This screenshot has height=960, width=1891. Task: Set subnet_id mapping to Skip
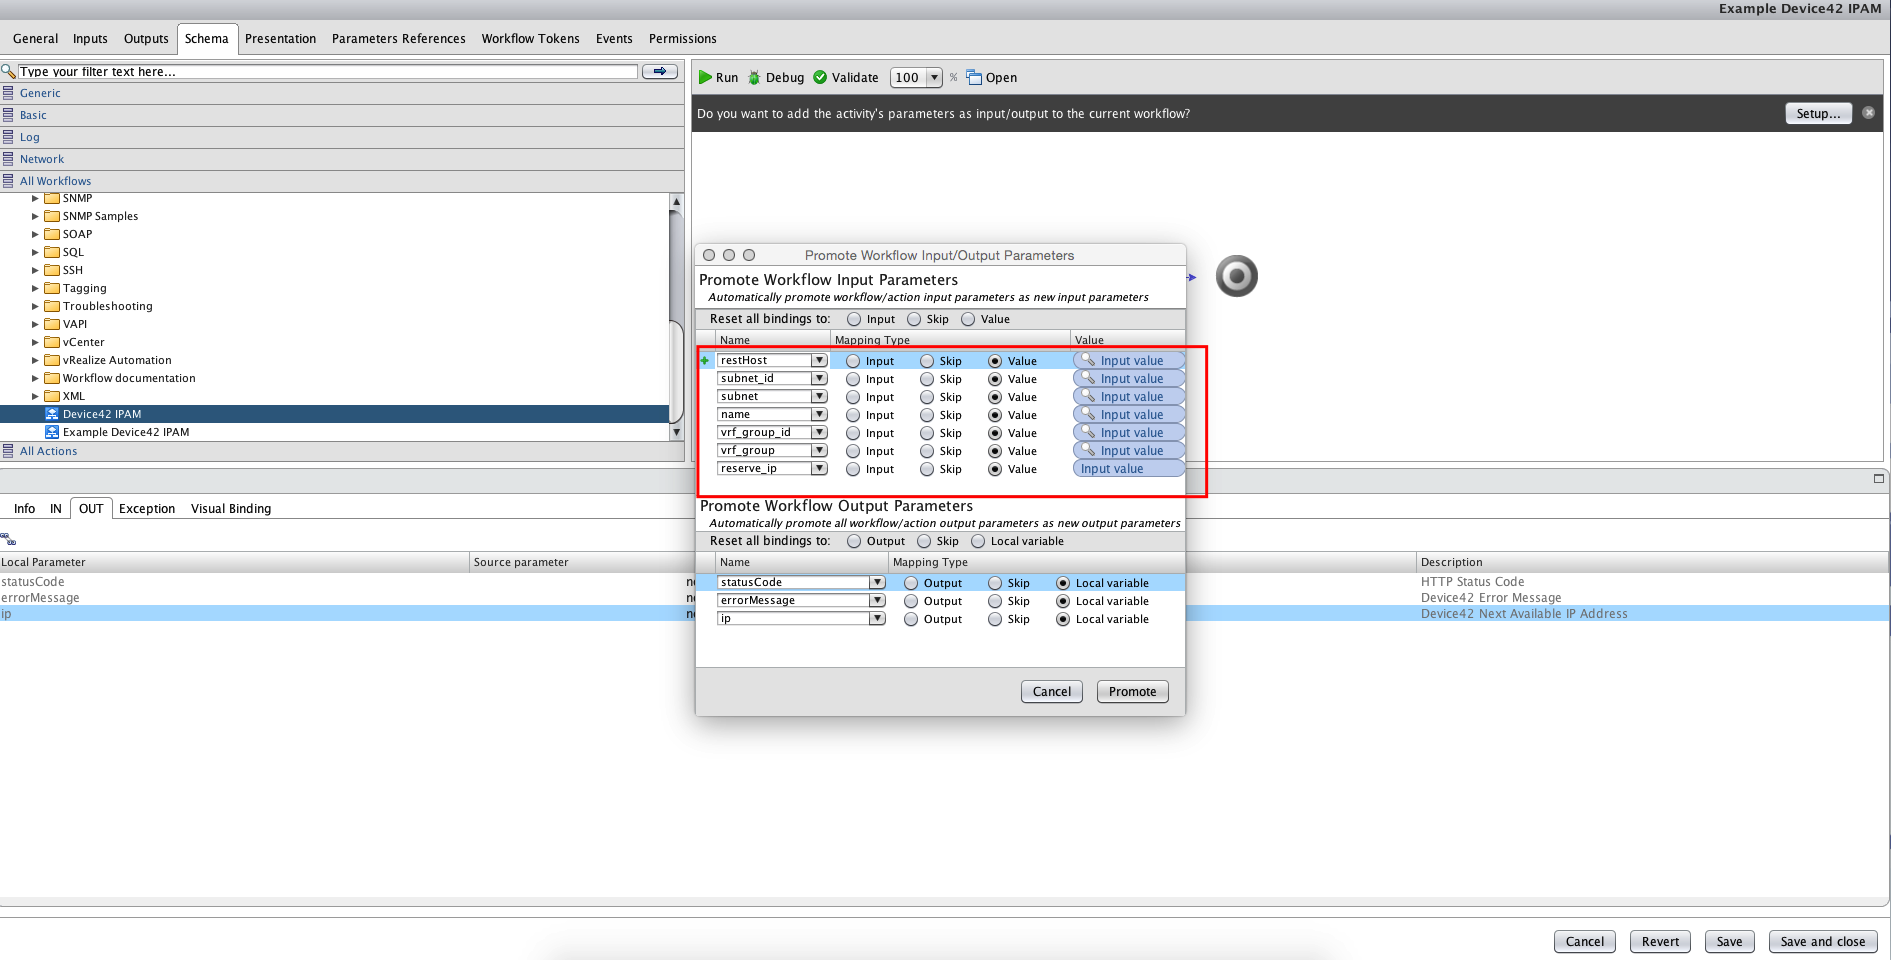pyautogui.click(x=927, y=379)
